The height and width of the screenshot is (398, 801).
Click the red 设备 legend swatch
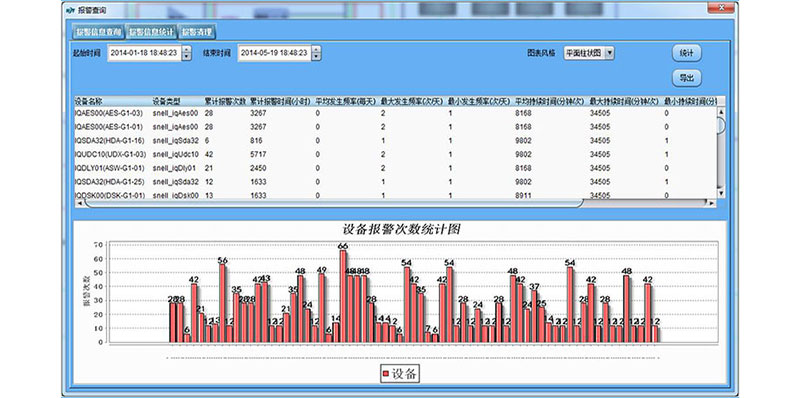tap(386, 374)
